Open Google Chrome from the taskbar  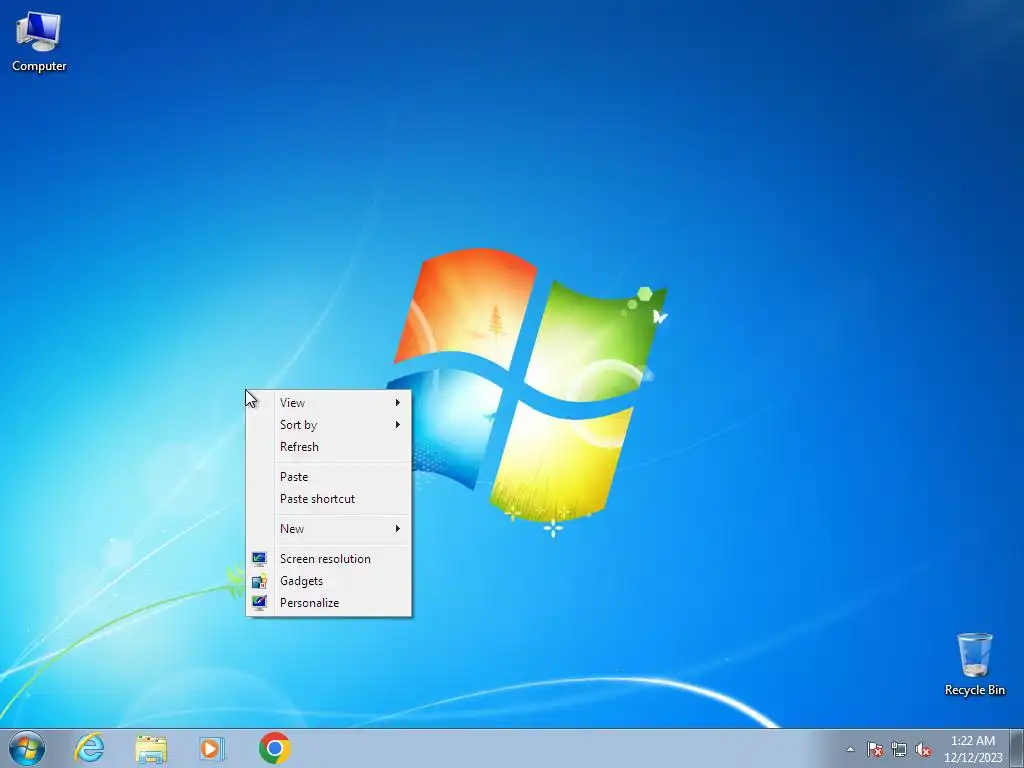(274, 748)
